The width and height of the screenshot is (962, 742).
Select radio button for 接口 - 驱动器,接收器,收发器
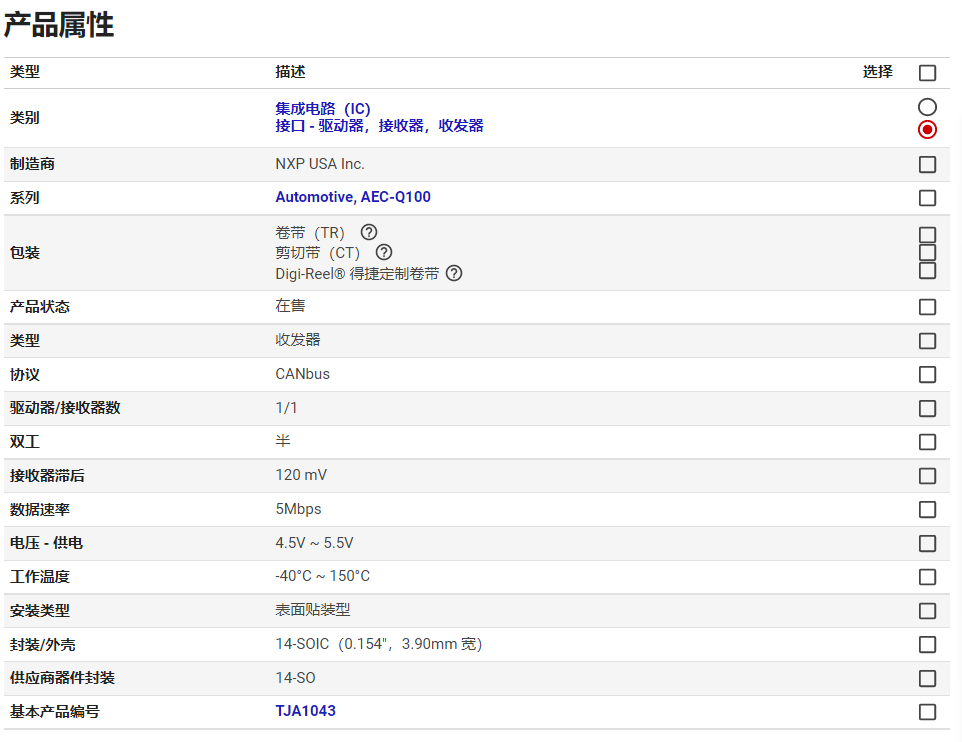[x=927, y=129]
